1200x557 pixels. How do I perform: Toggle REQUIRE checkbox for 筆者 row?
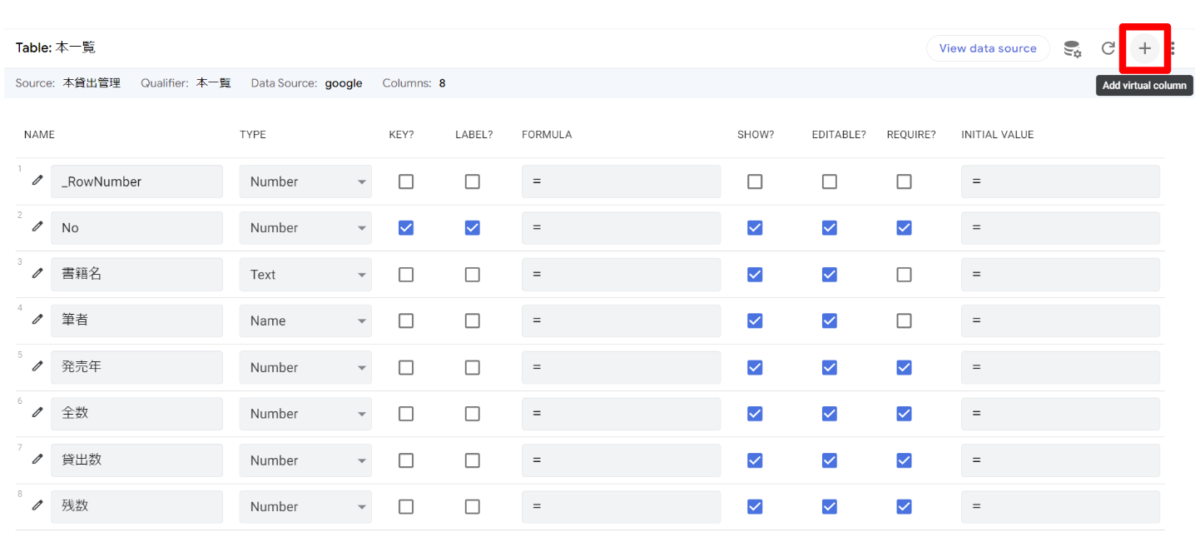904,320
